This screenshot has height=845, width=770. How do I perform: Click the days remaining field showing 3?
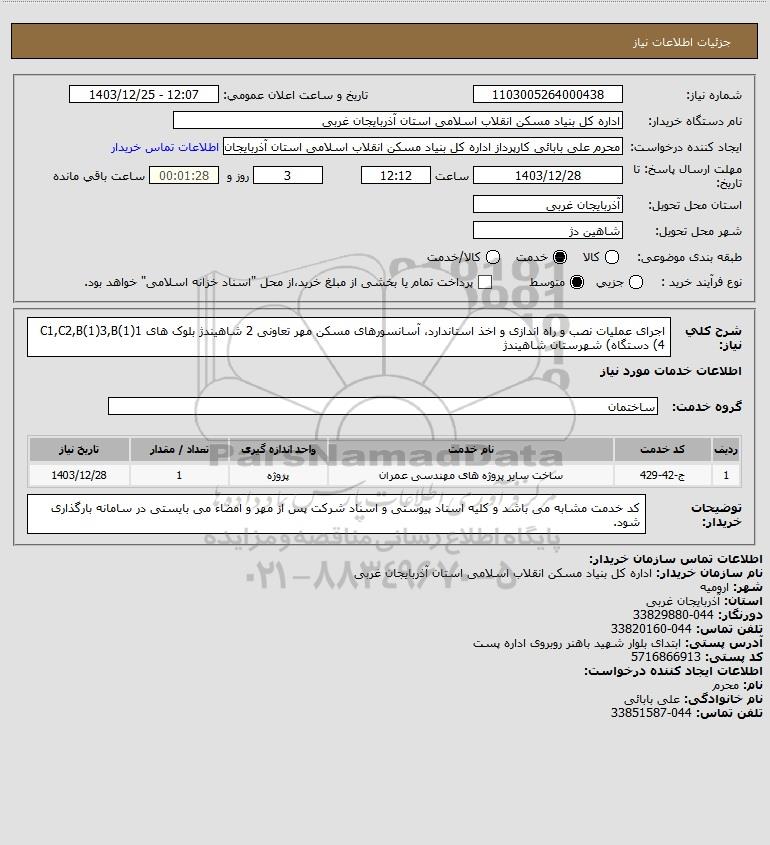coord(288,176)
